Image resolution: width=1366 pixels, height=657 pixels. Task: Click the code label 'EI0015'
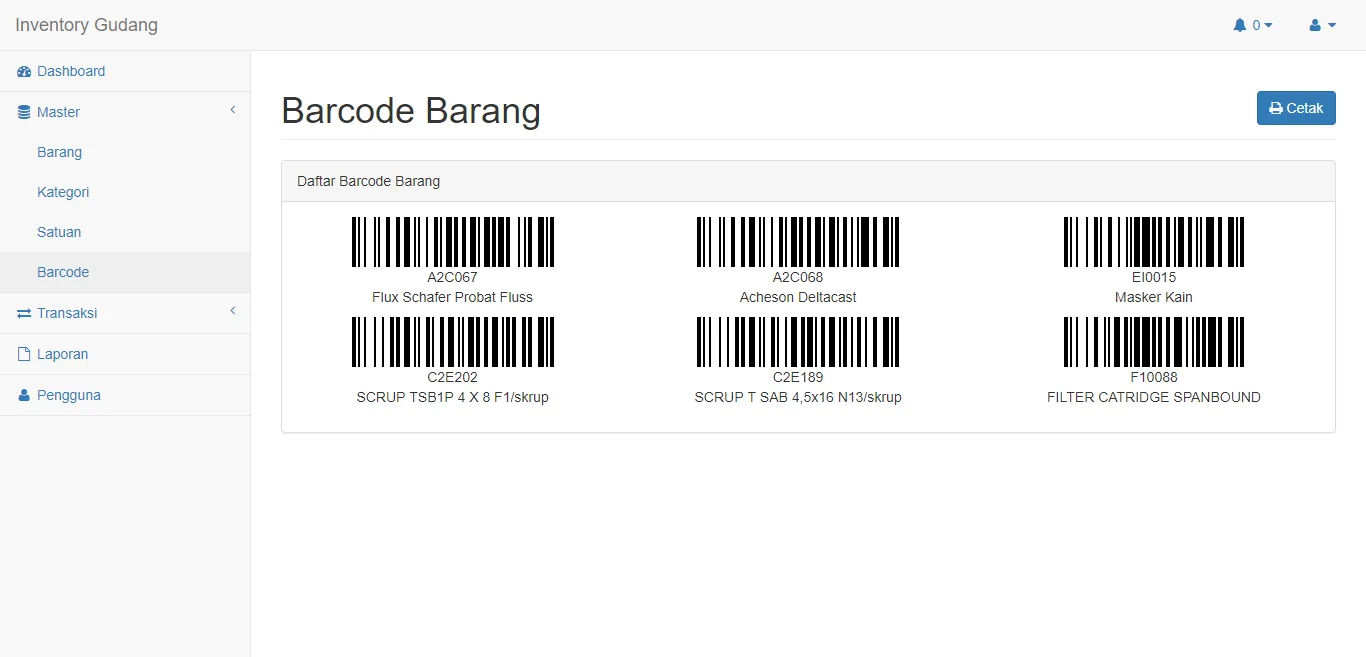click(1154, 278)
